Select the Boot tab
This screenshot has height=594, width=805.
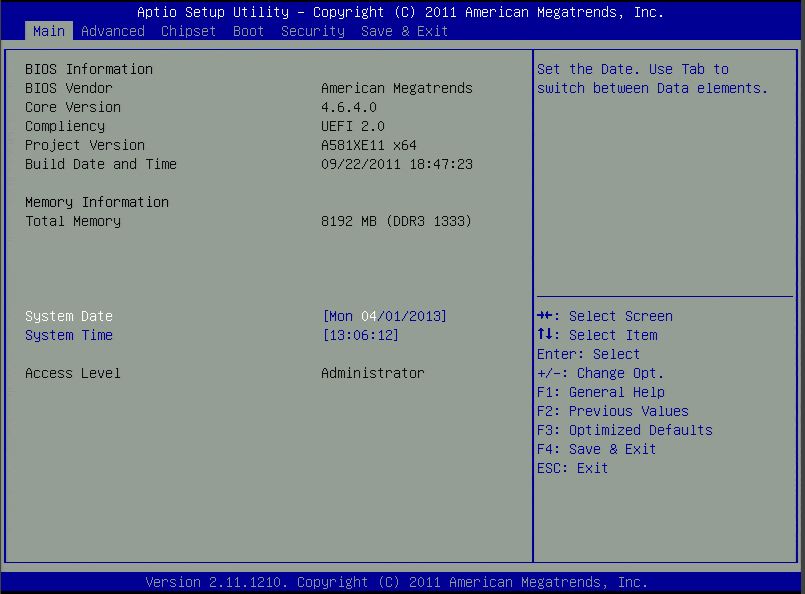[x=248, y=31]
